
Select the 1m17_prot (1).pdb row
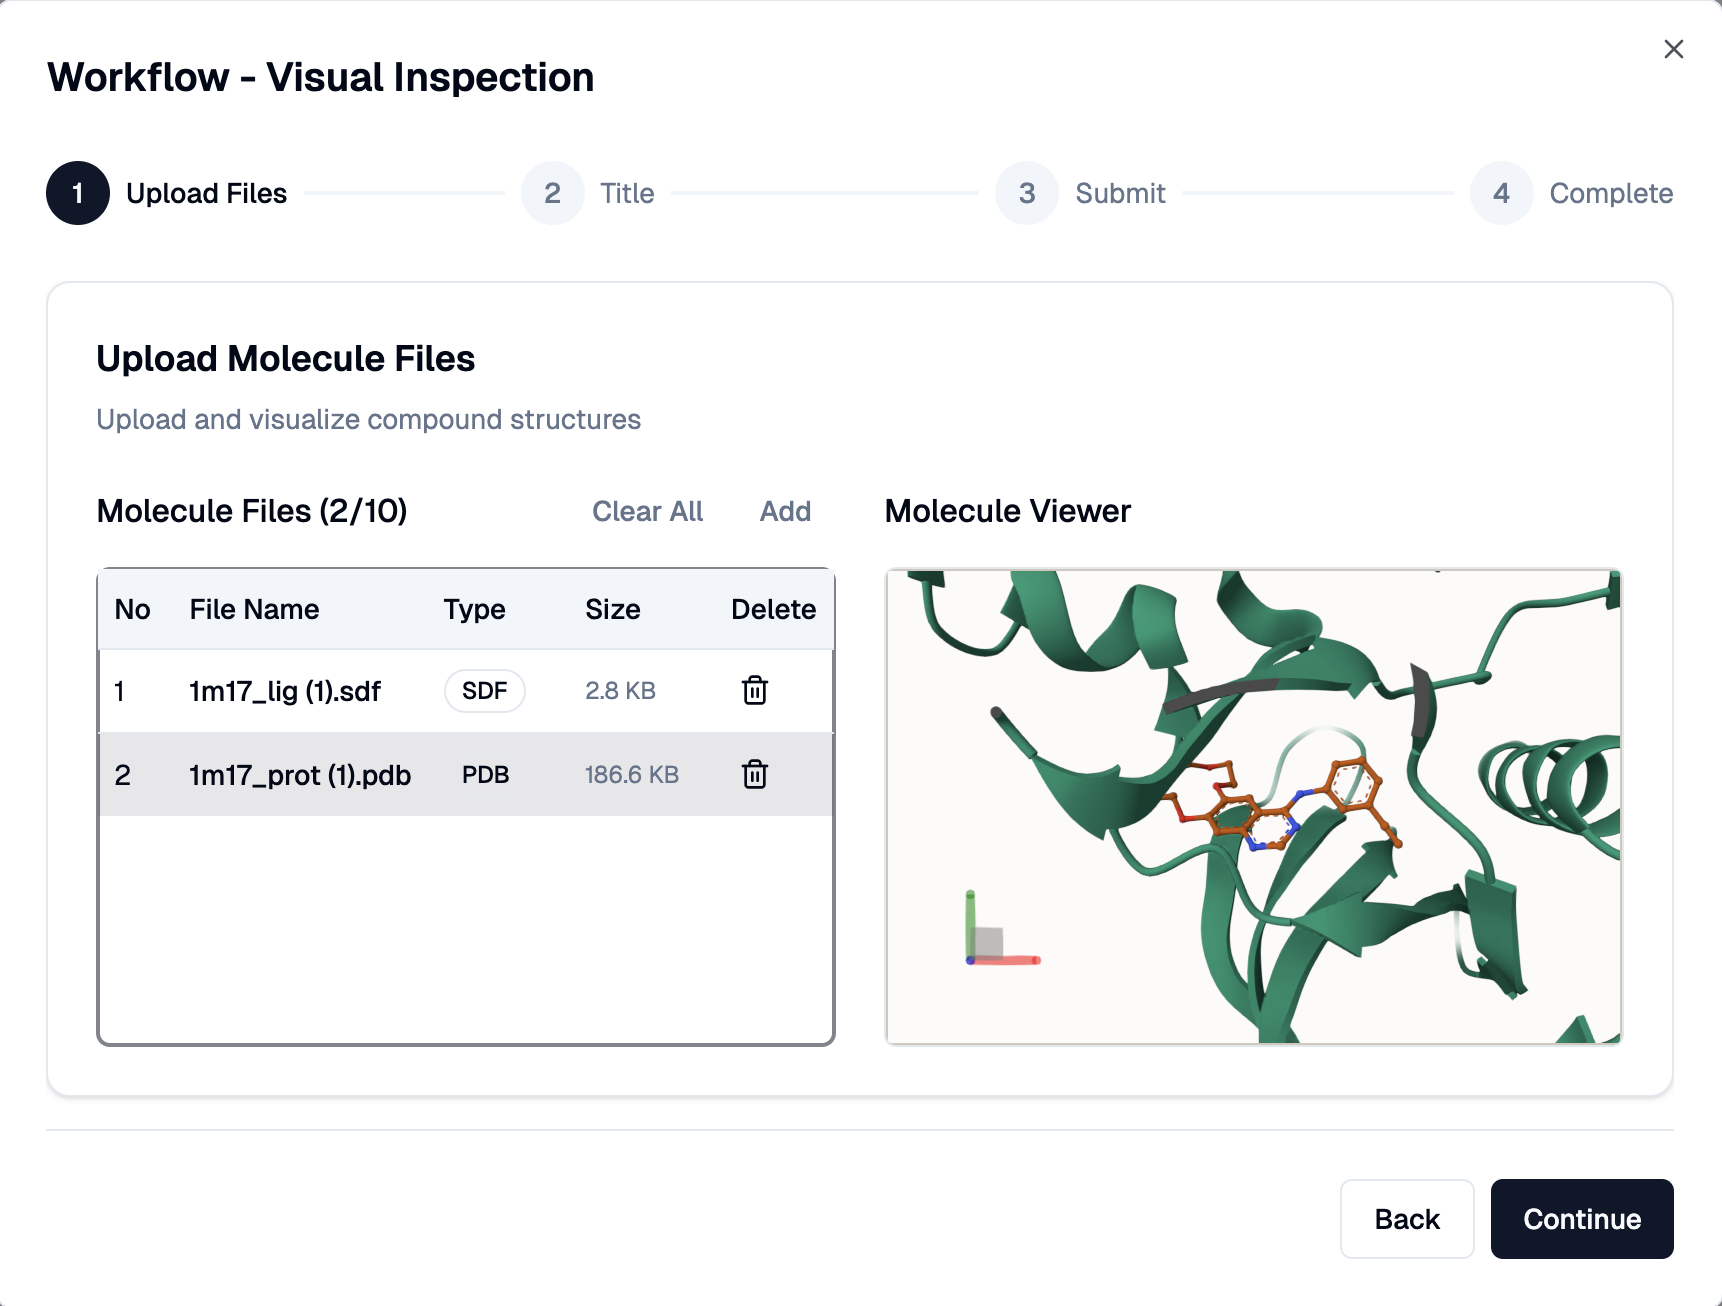click(300, 775)
